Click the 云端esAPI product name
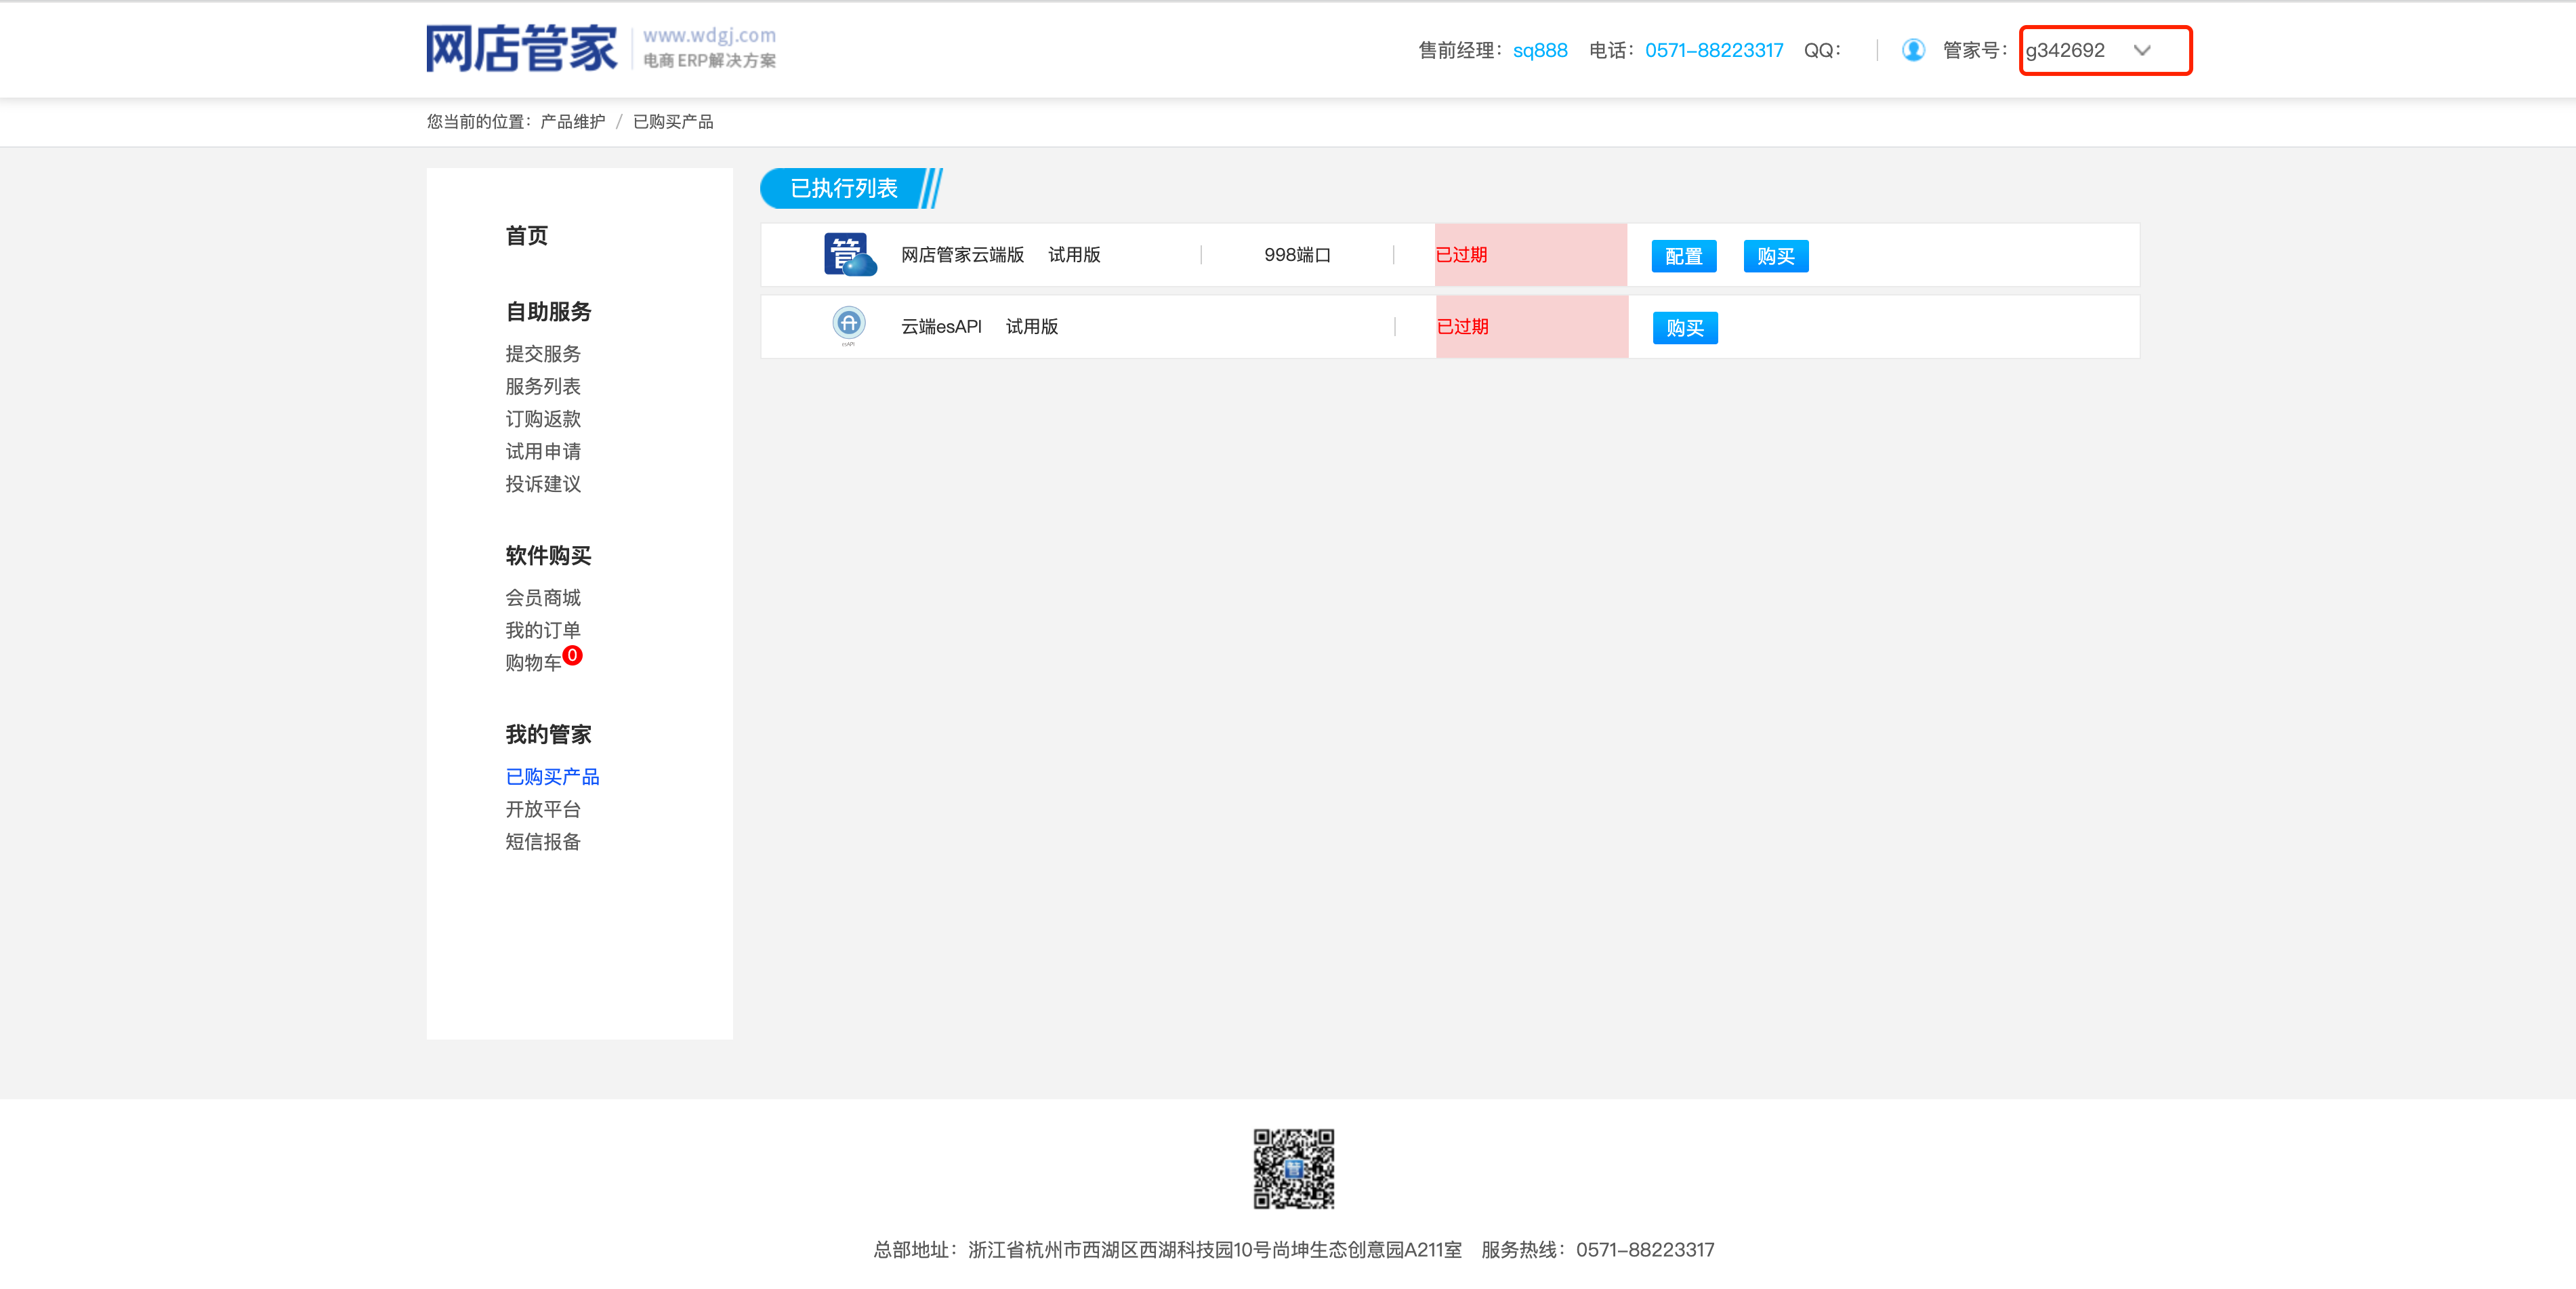Image resolution: width=2576 pixels, height=1289 pixels. pos(941,327)
